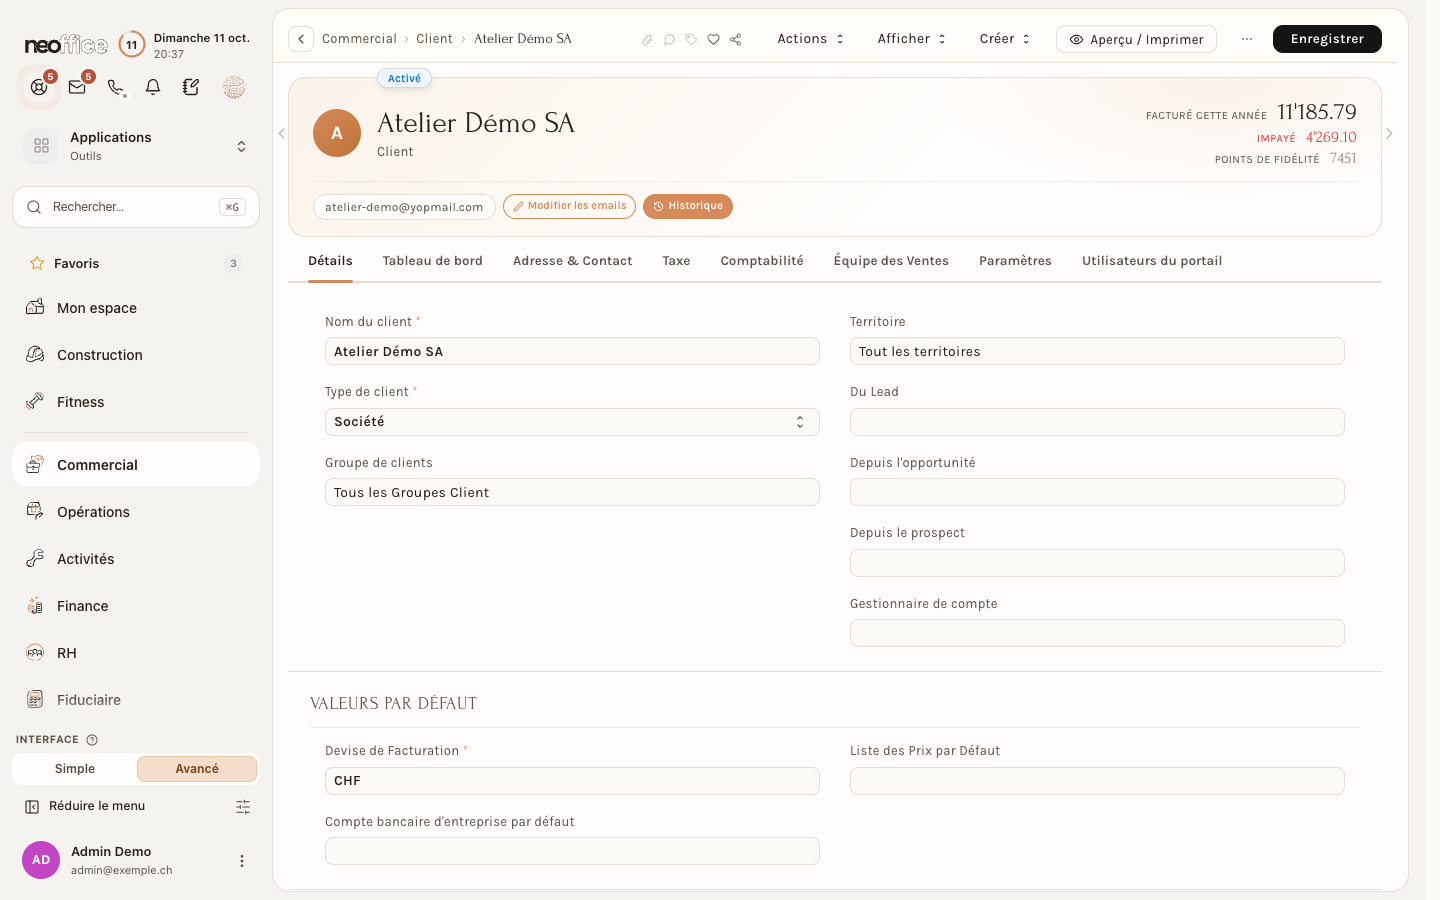The width and height of the screenshot is (1440, 900).
Task: Click Aperçu / Imprimer button
Action: [x=1136, y=39]
